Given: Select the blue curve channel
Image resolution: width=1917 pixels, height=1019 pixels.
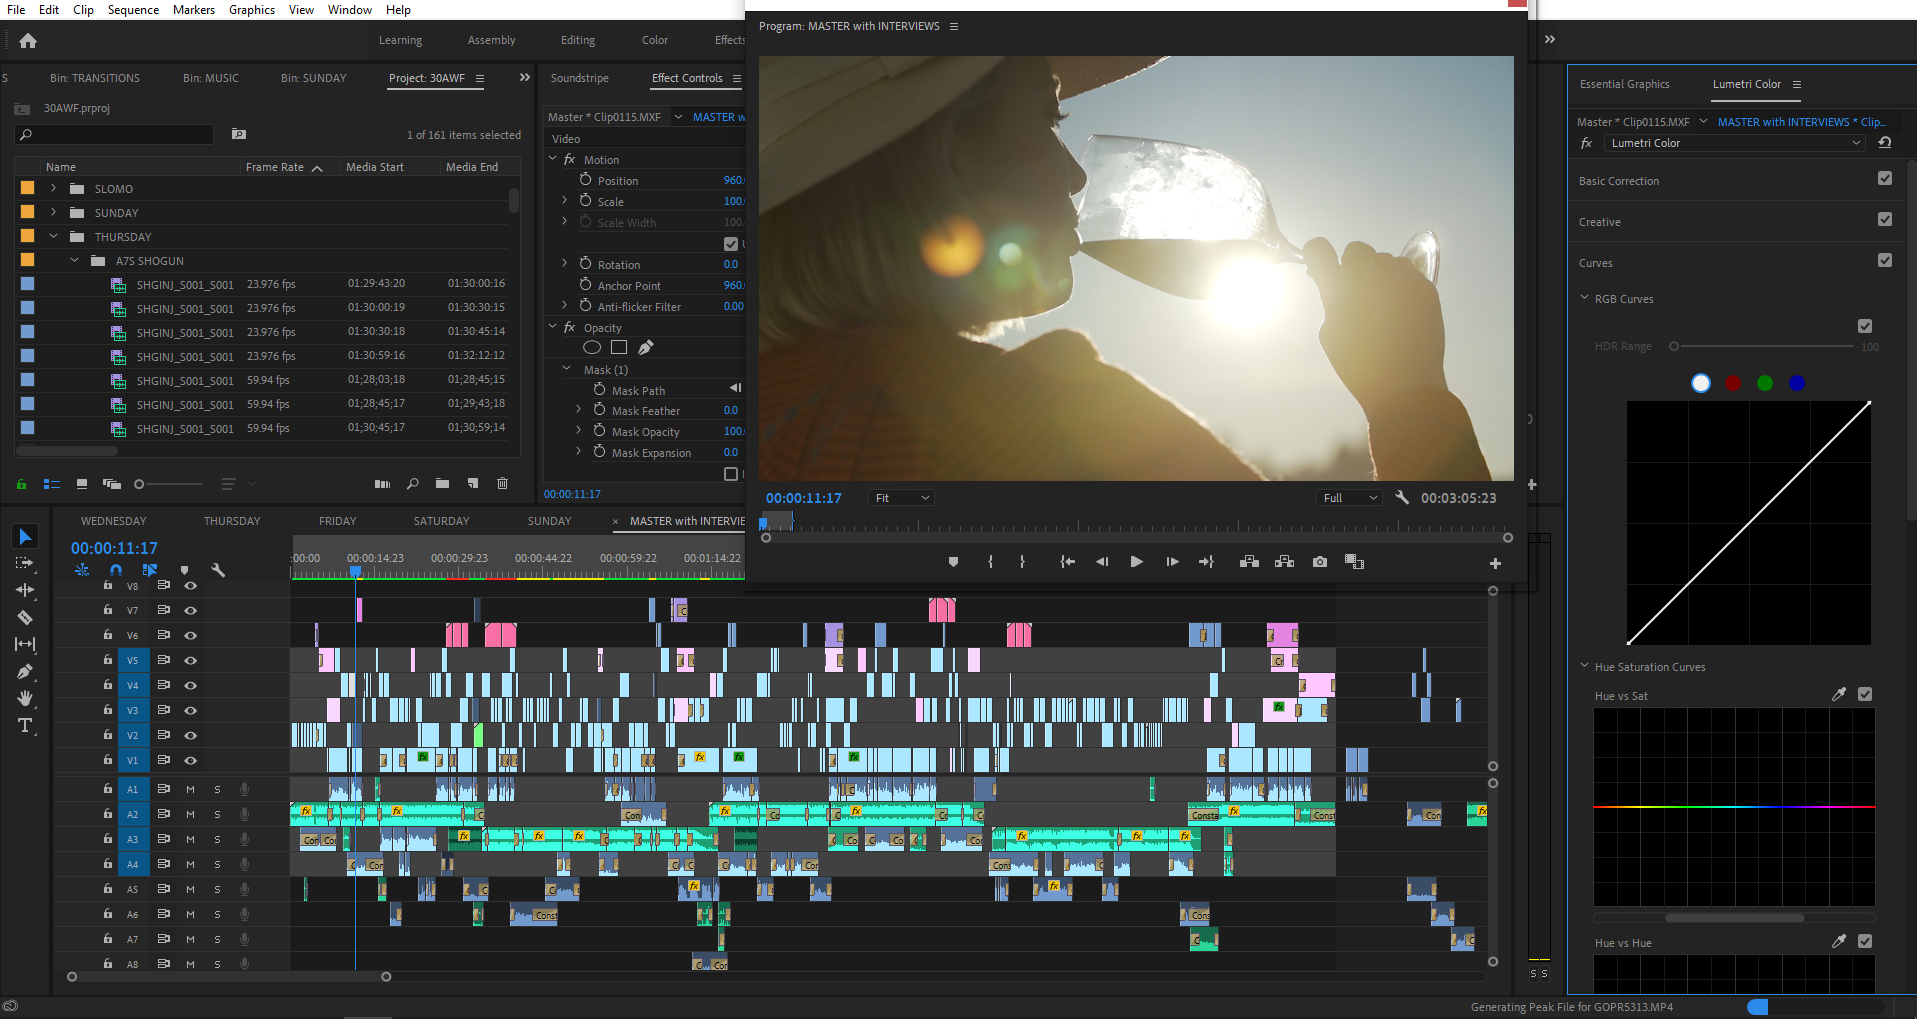Looking at the screenshot, I should (x=1797, y=383).
